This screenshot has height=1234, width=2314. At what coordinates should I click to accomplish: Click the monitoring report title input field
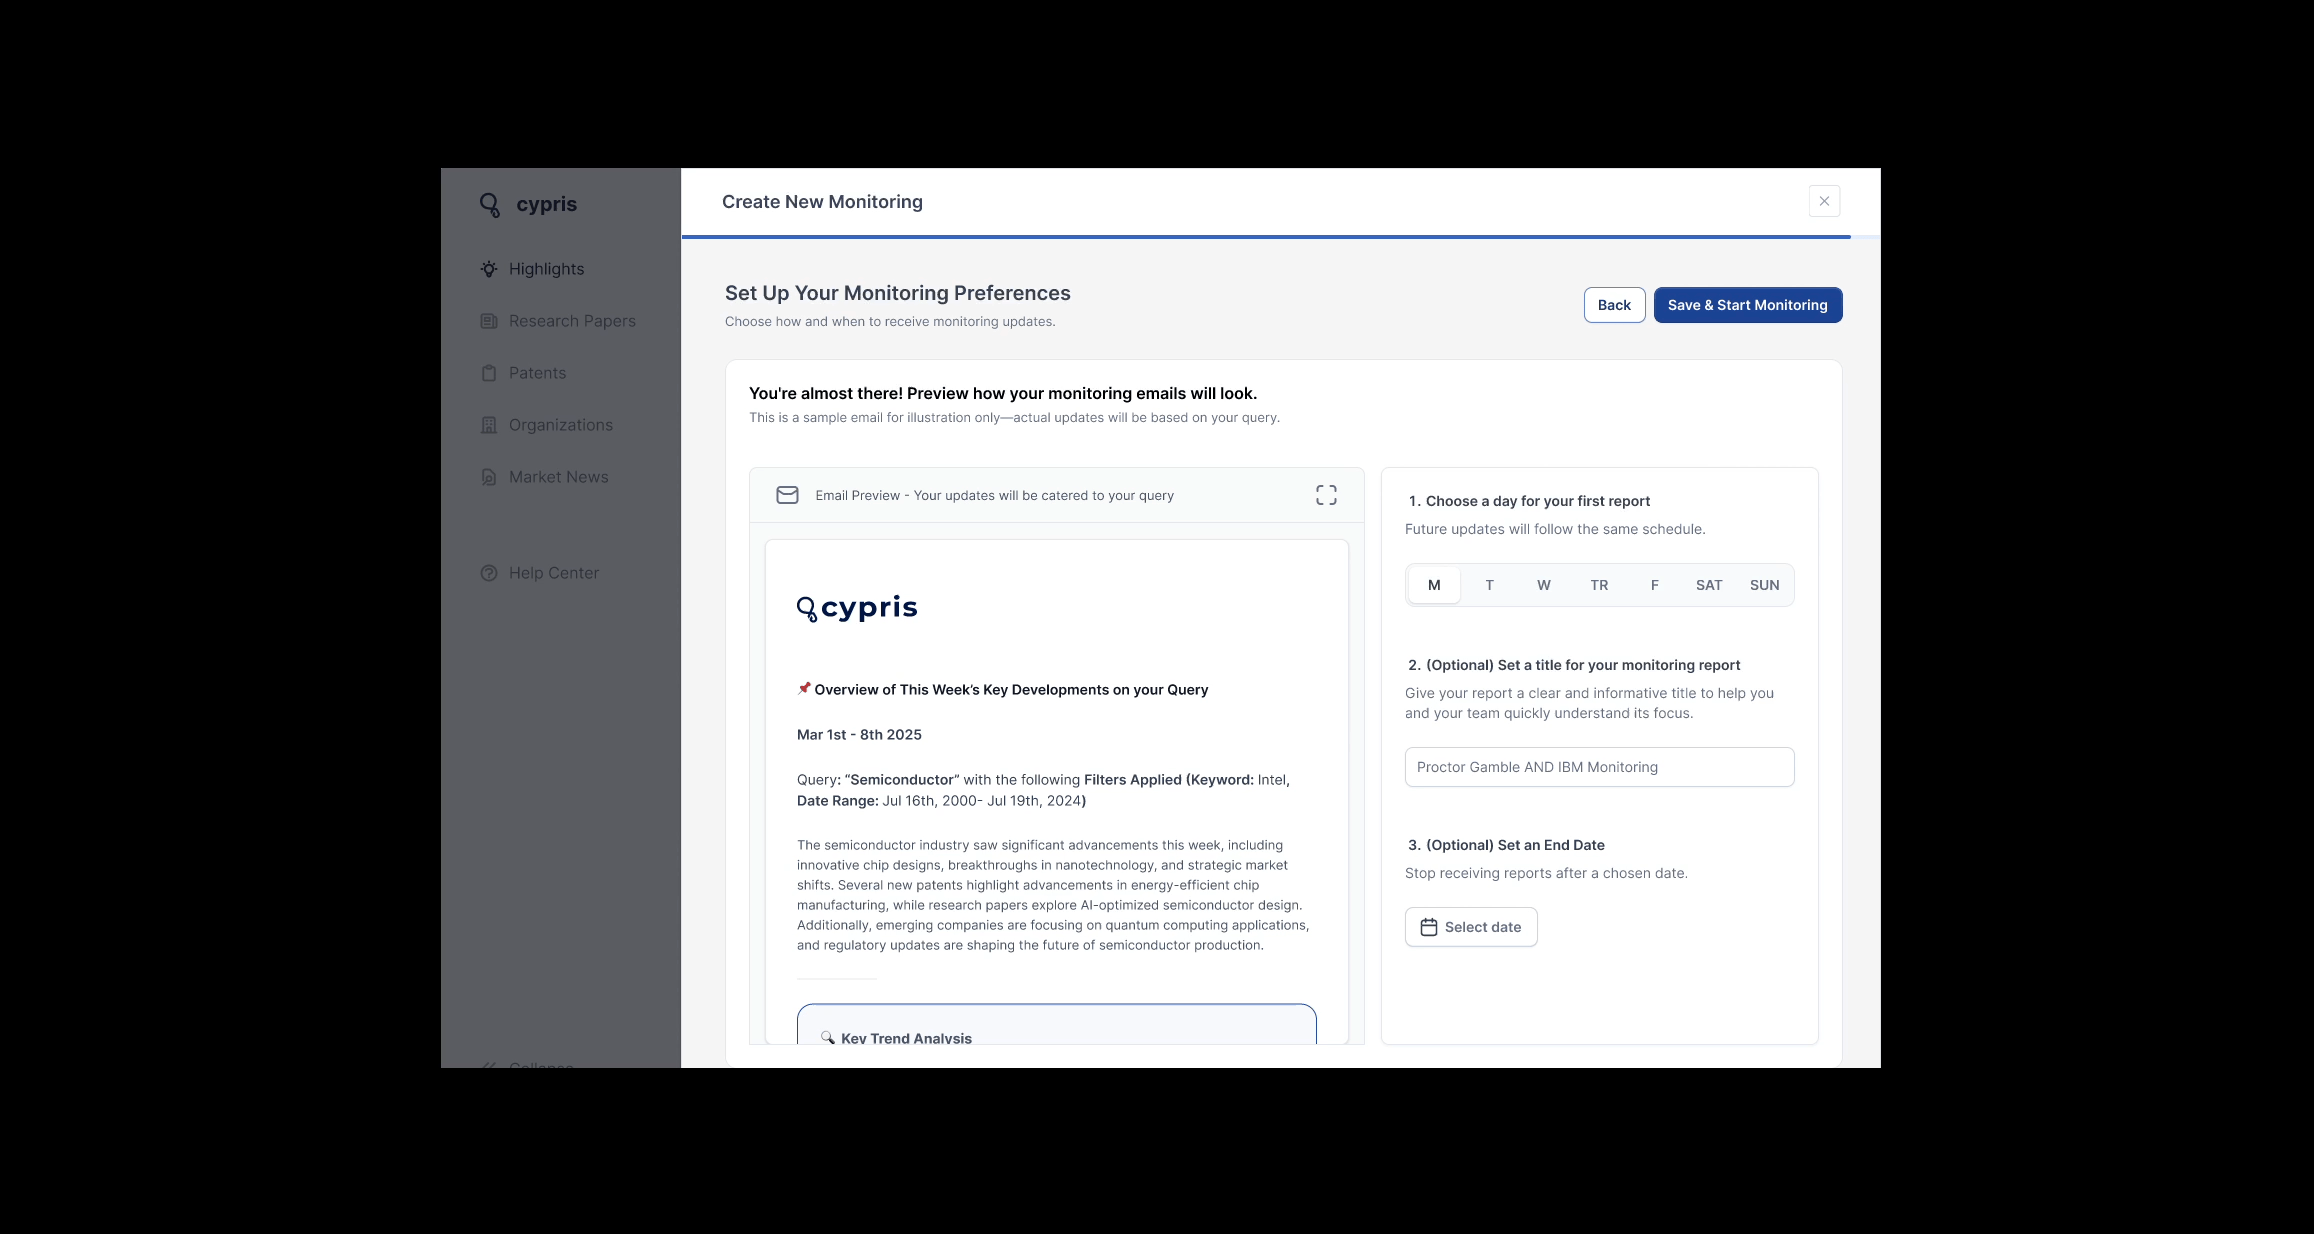click(x=1599, y=767)
